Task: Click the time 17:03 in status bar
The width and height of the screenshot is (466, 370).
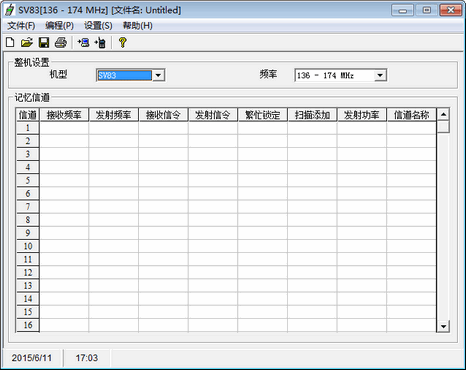Action: click(87, 358)
